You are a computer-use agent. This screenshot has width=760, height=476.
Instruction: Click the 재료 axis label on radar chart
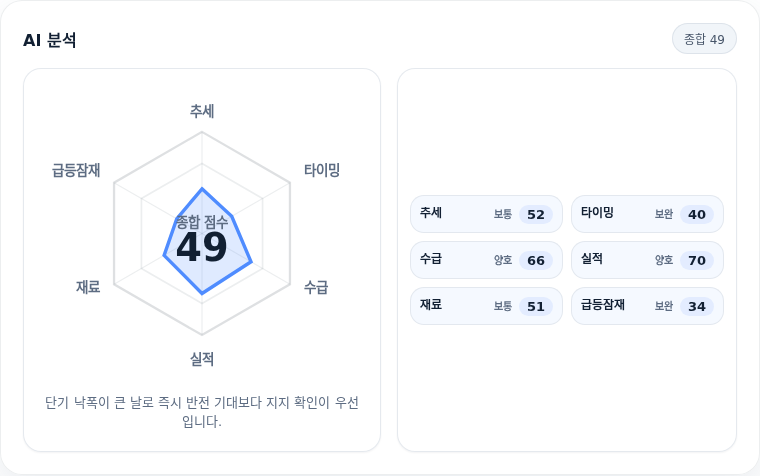click(x=88, y=287)
